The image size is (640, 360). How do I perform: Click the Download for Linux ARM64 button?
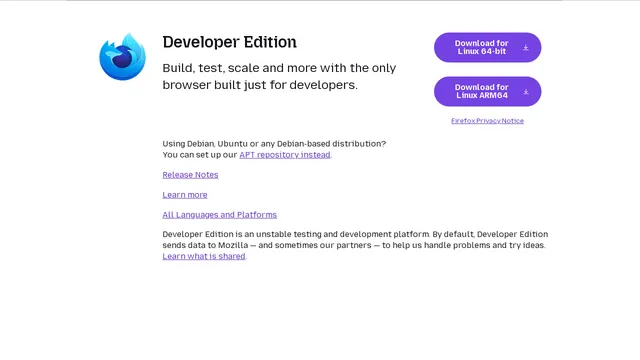pyautogui.click(x=487, y=91)
